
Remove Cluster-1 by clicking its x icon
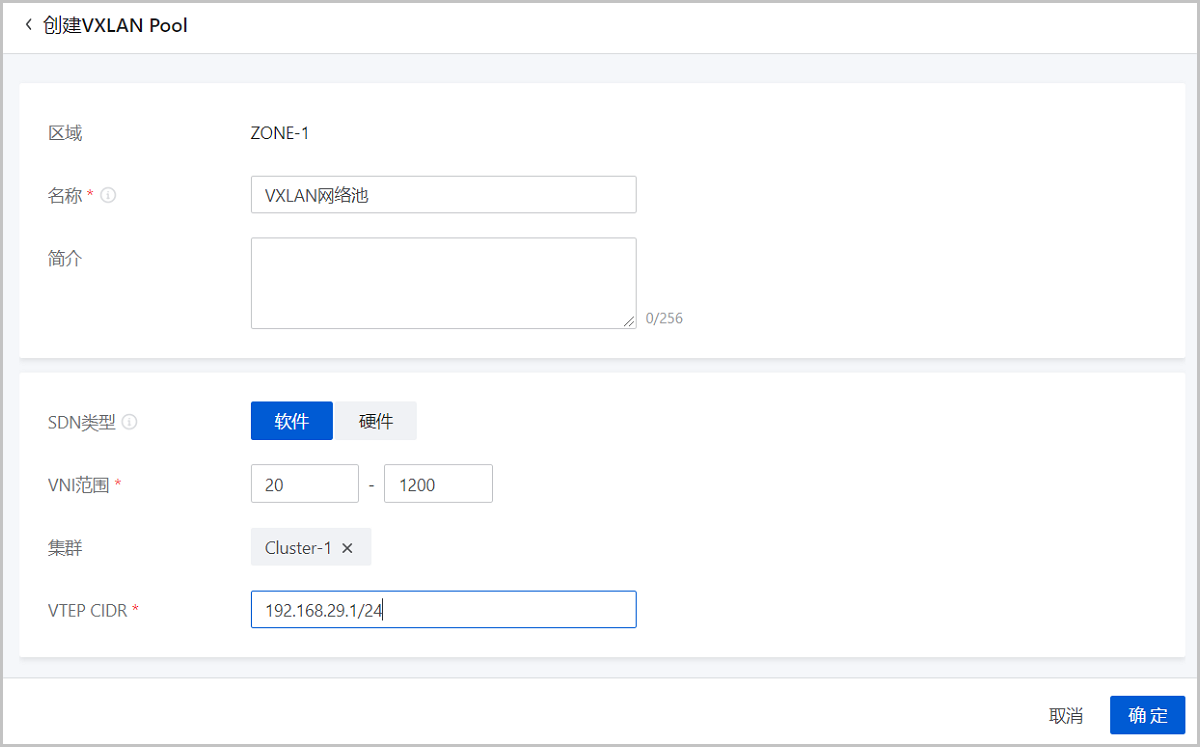[347, 547]
